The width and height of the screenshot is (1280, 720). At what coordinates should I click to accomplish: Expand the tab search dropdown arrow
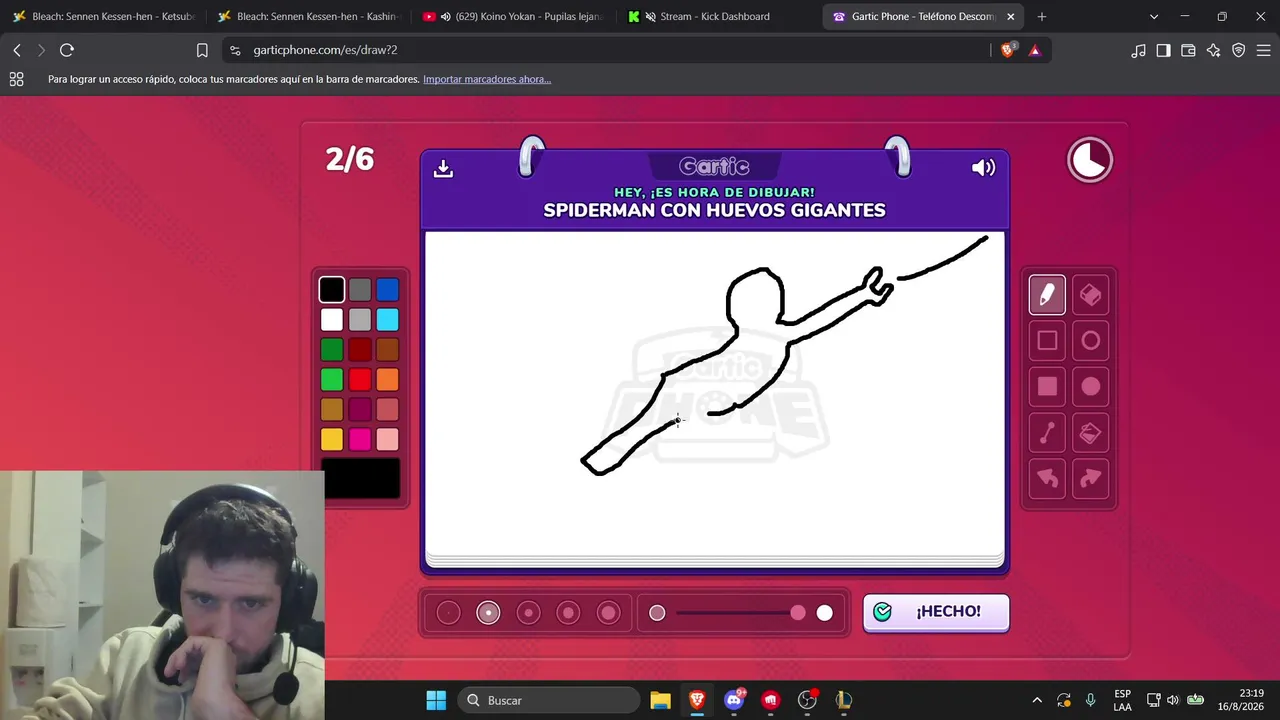(x=1154, y=17)
